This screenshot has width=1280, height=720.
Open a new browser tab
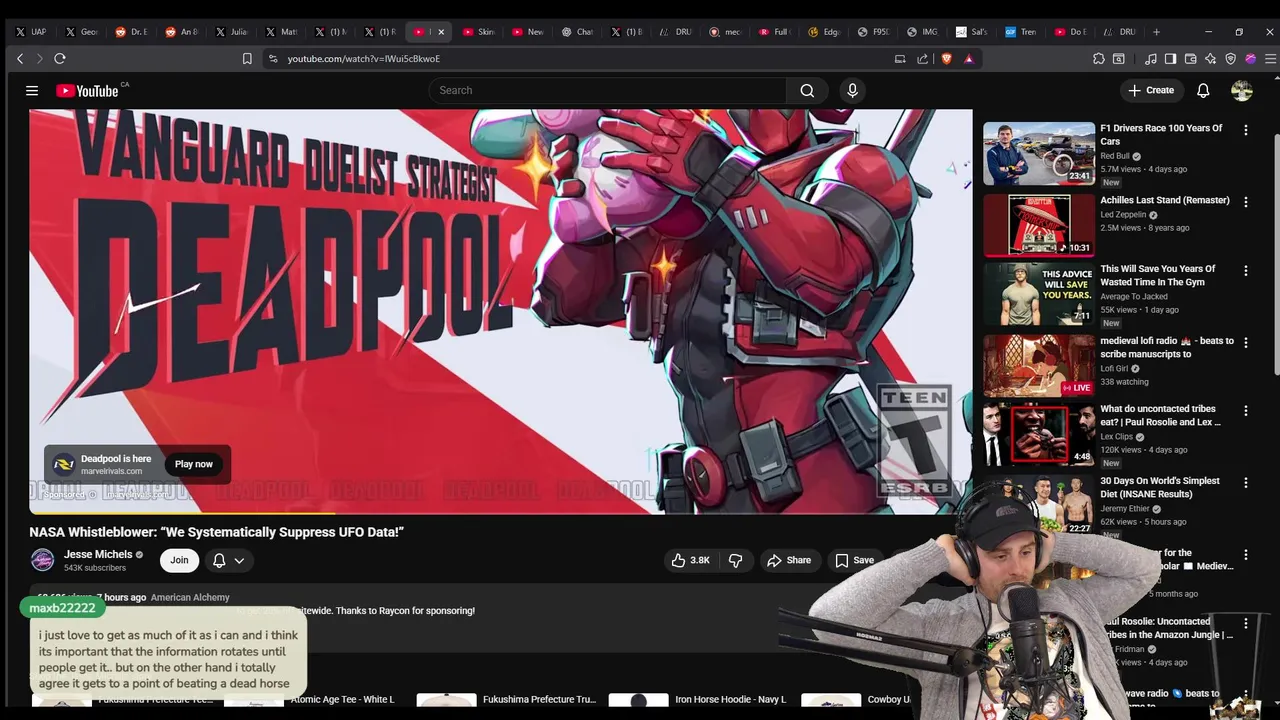tap(1156, 32)
